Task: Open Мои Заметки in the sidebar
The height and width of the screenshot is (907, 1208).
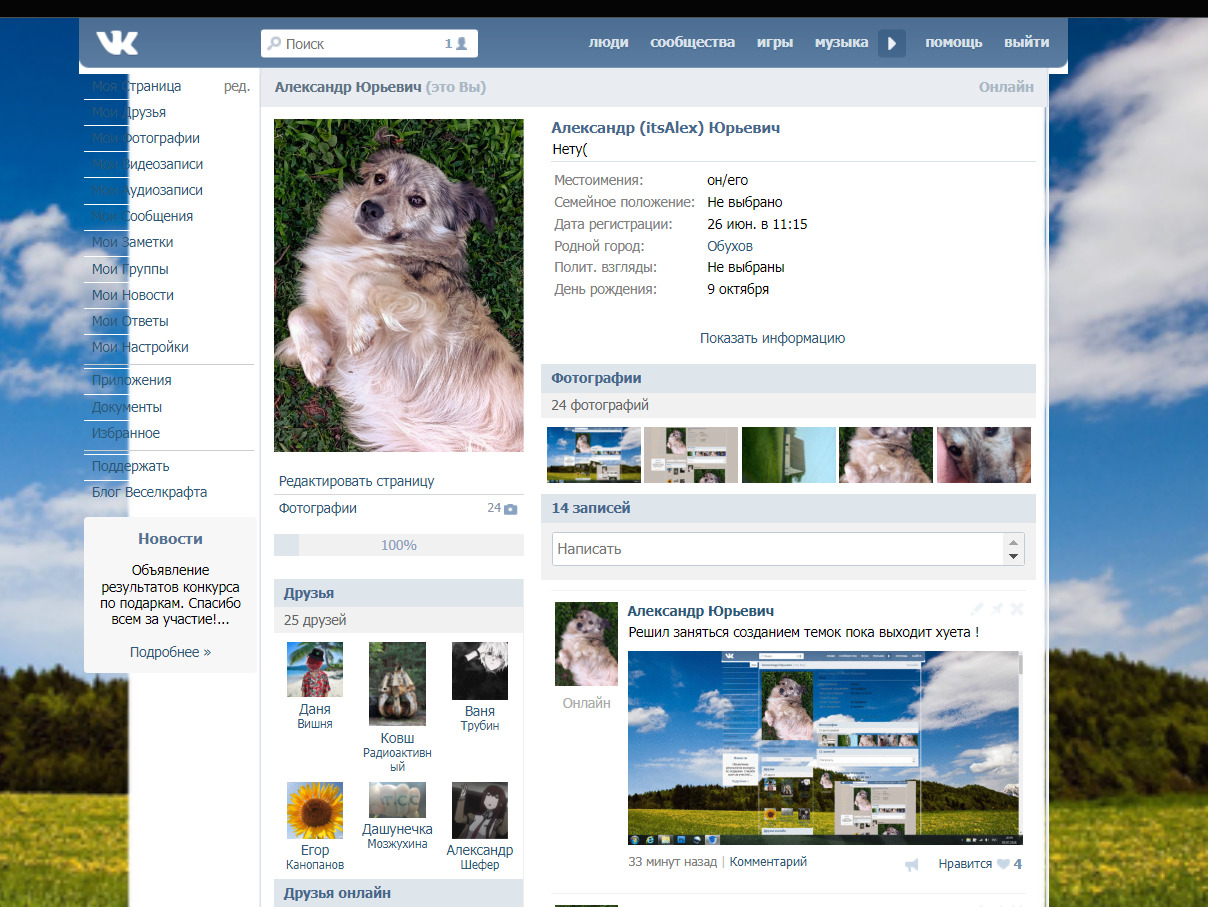Action: pos(133,242)
